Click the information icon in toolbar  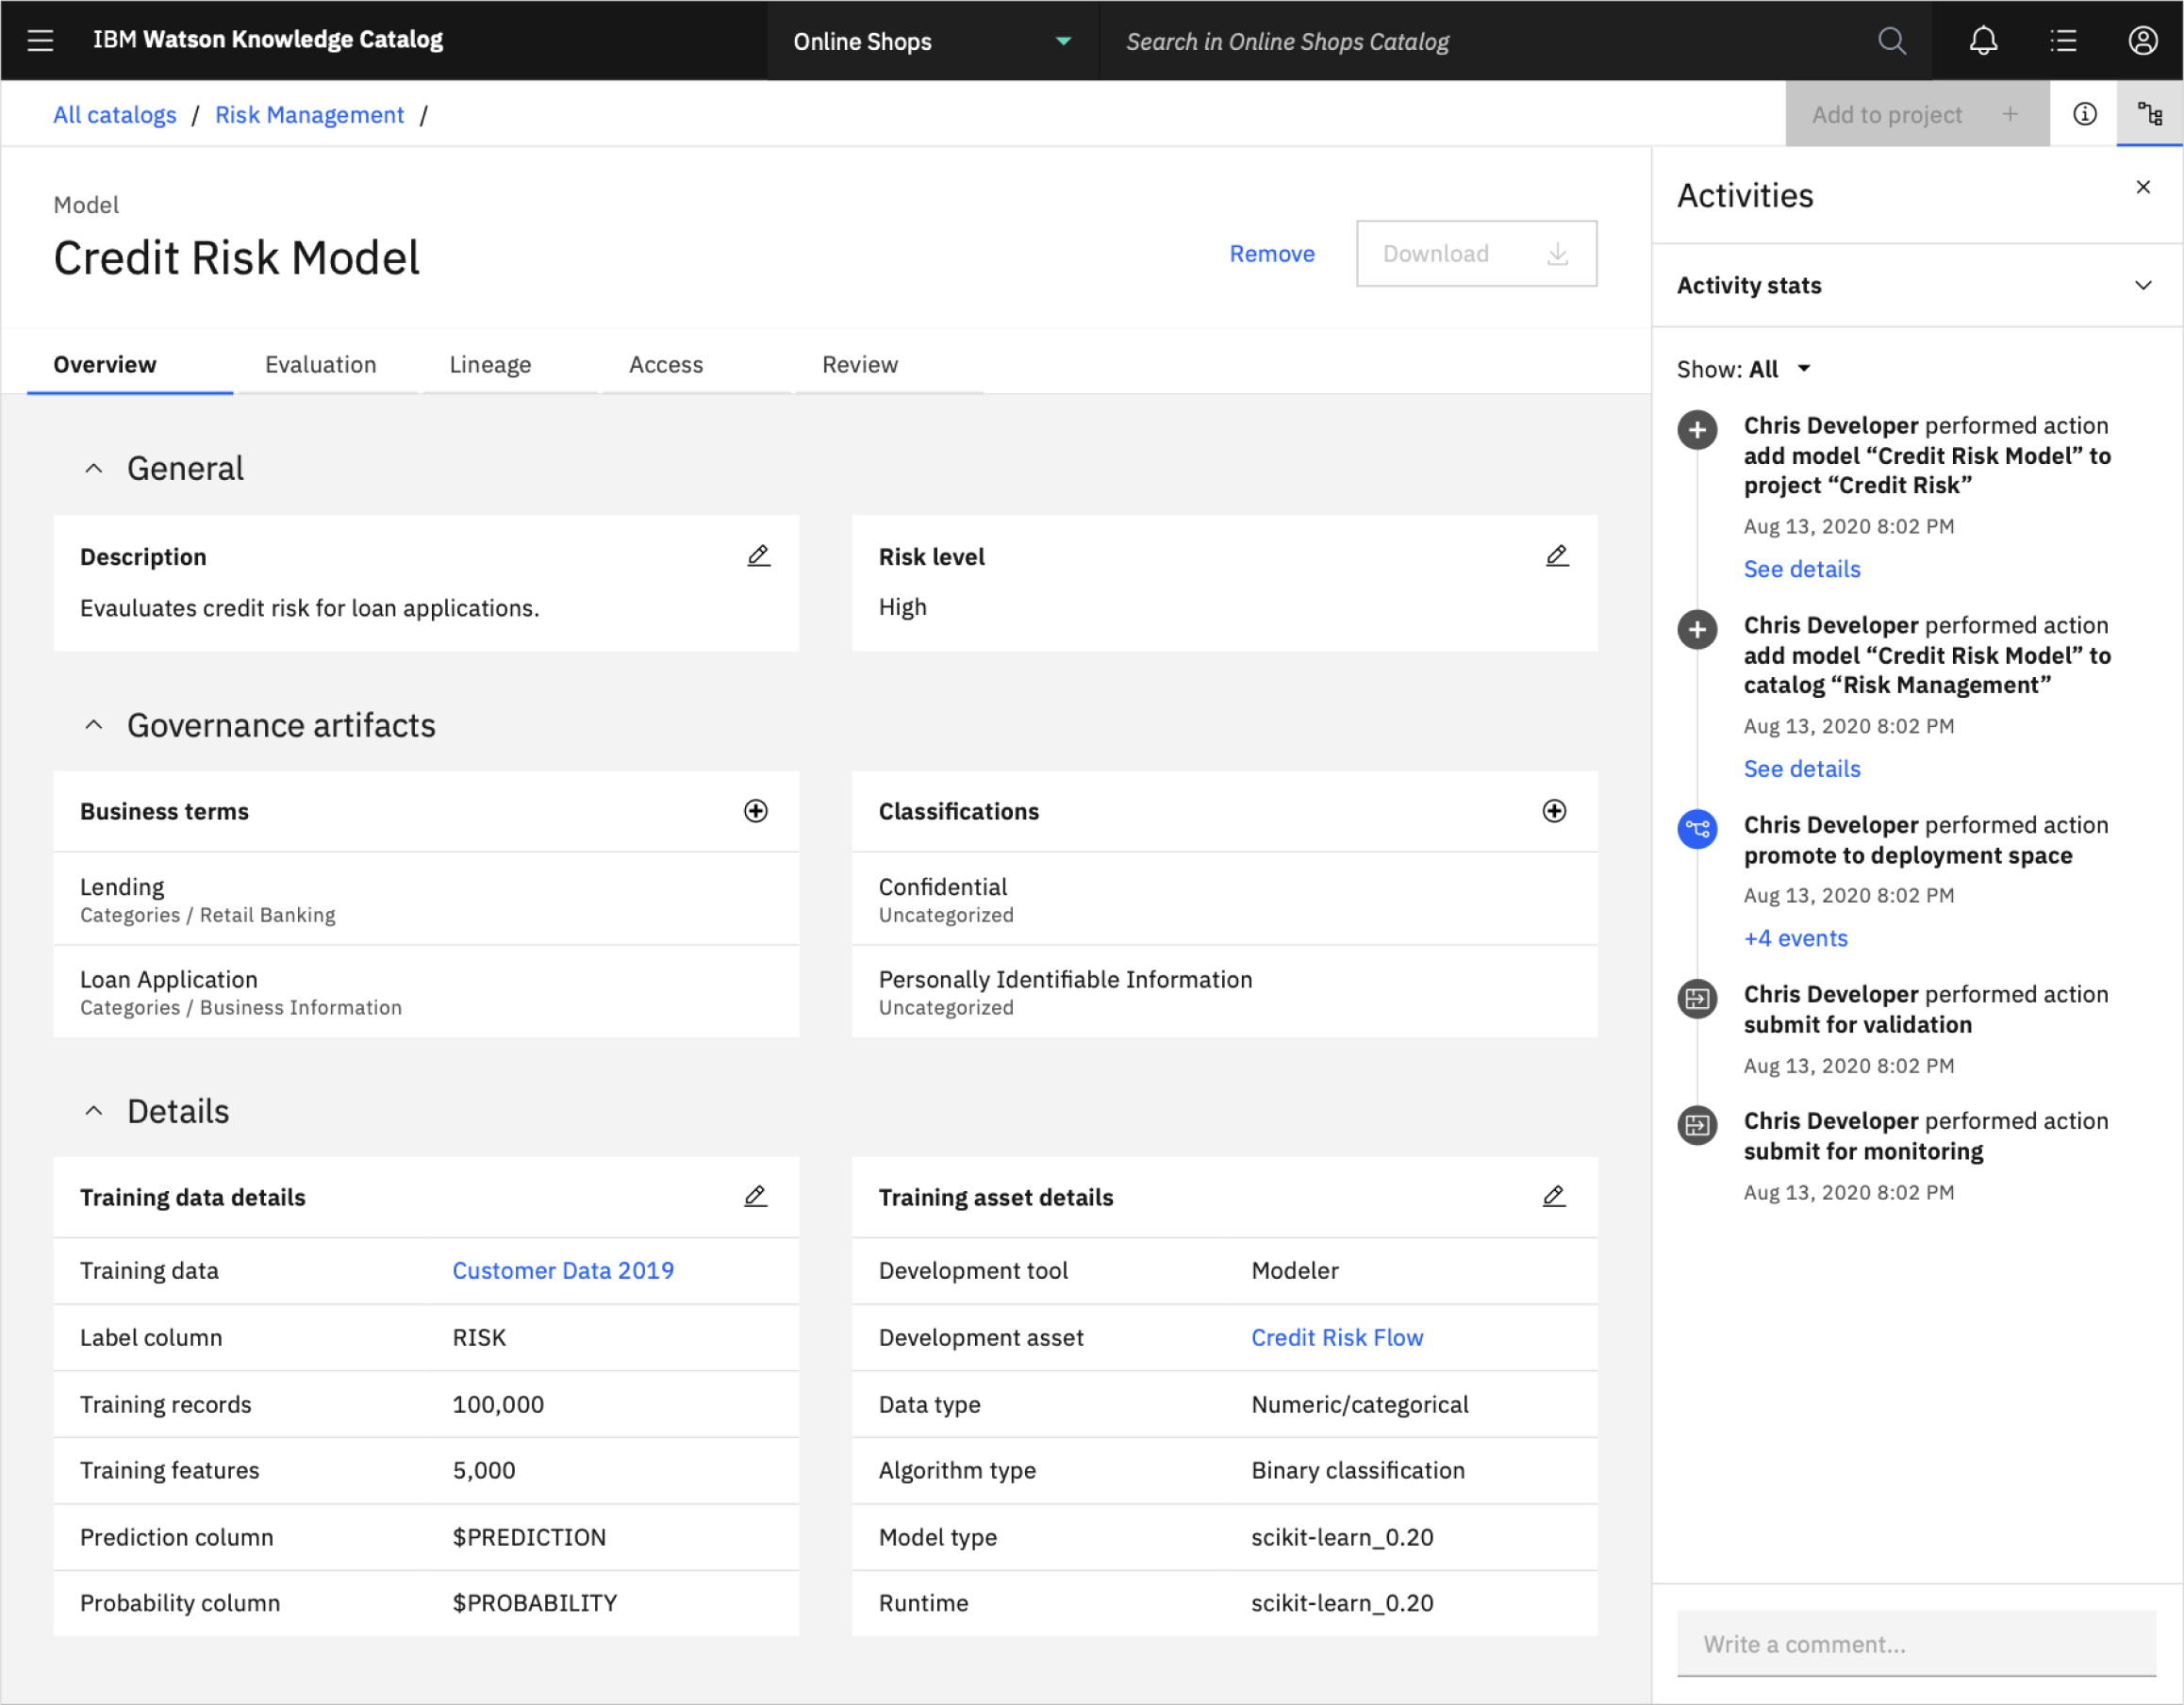[x=2084, y=114]
